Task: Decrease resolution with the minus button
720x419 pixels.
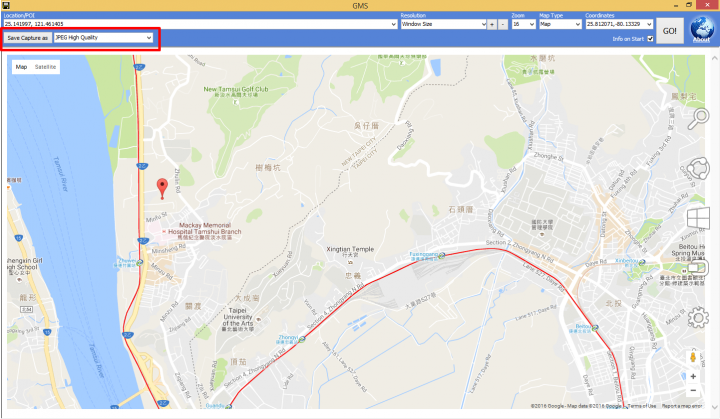Action: coord(503,24)
